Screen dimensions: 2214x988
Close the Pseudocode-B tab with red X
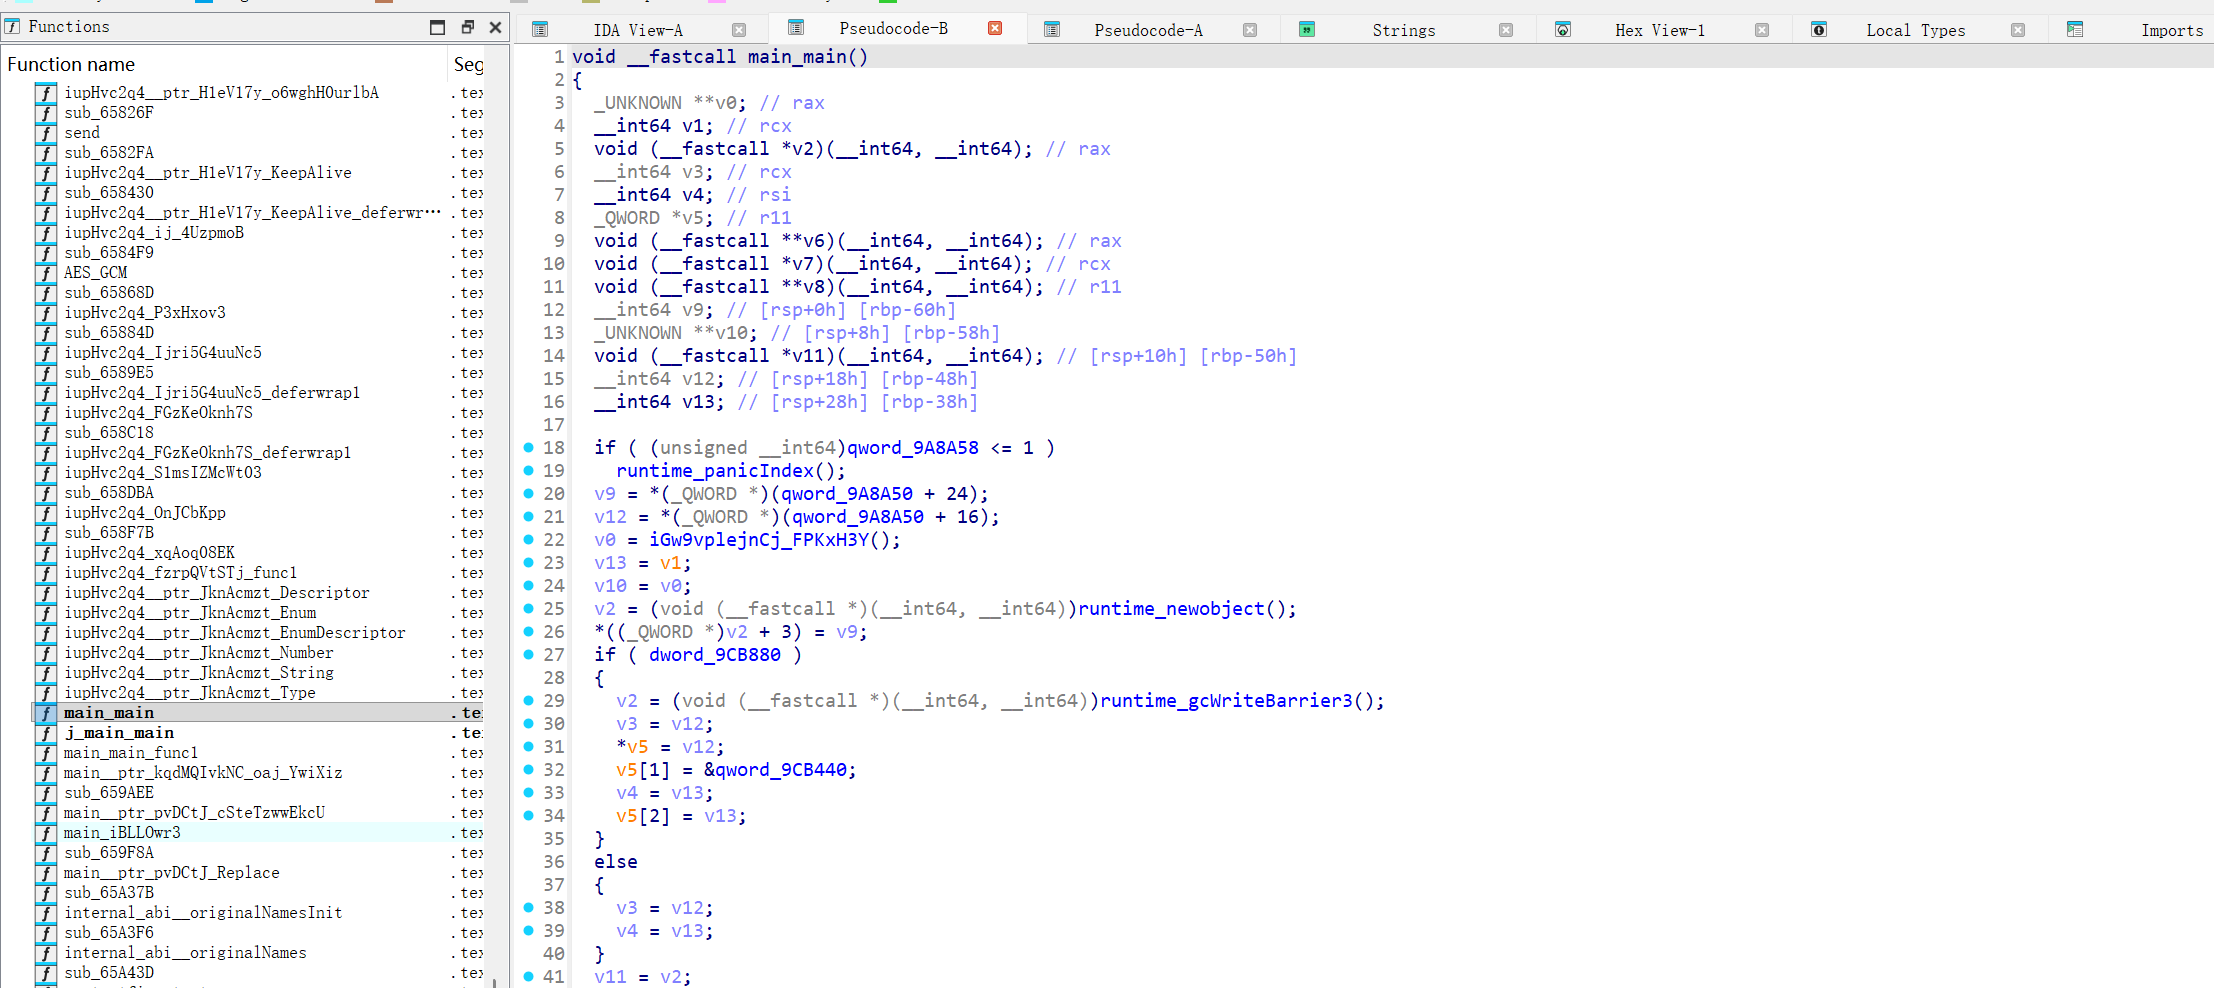995,28
